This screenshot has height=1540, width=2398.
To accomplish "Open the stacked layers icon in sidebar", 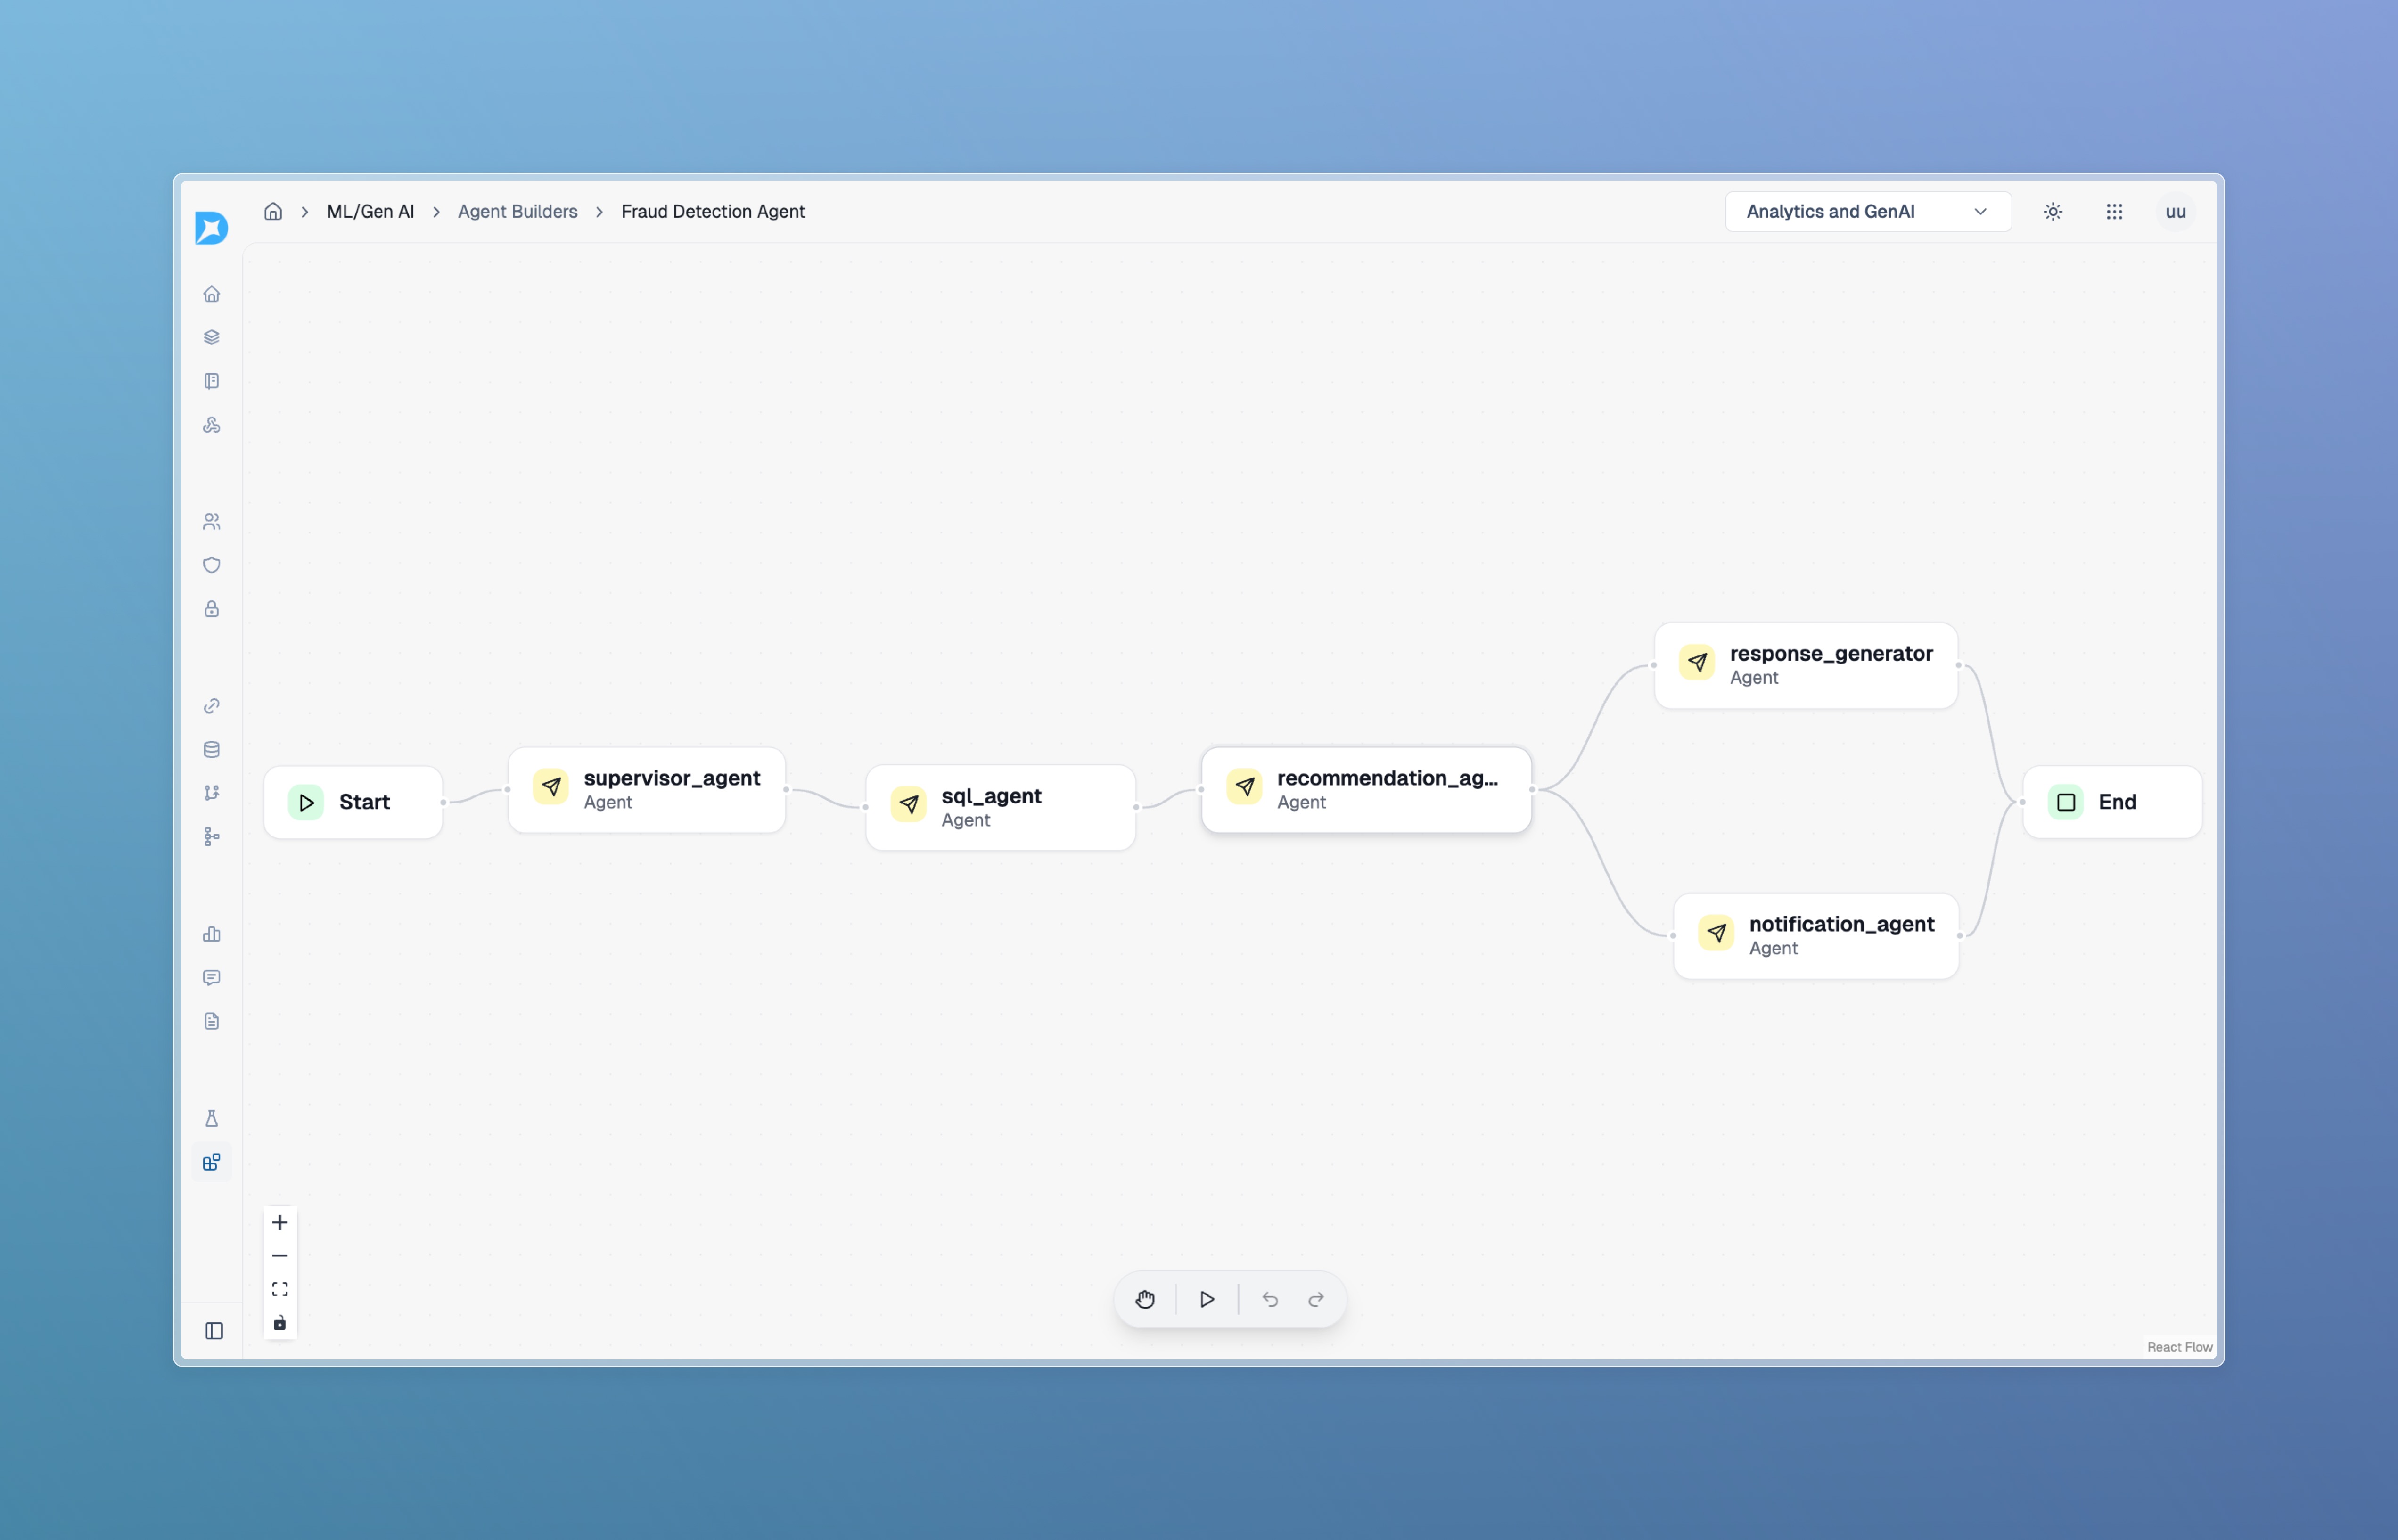I will point(211,337).
